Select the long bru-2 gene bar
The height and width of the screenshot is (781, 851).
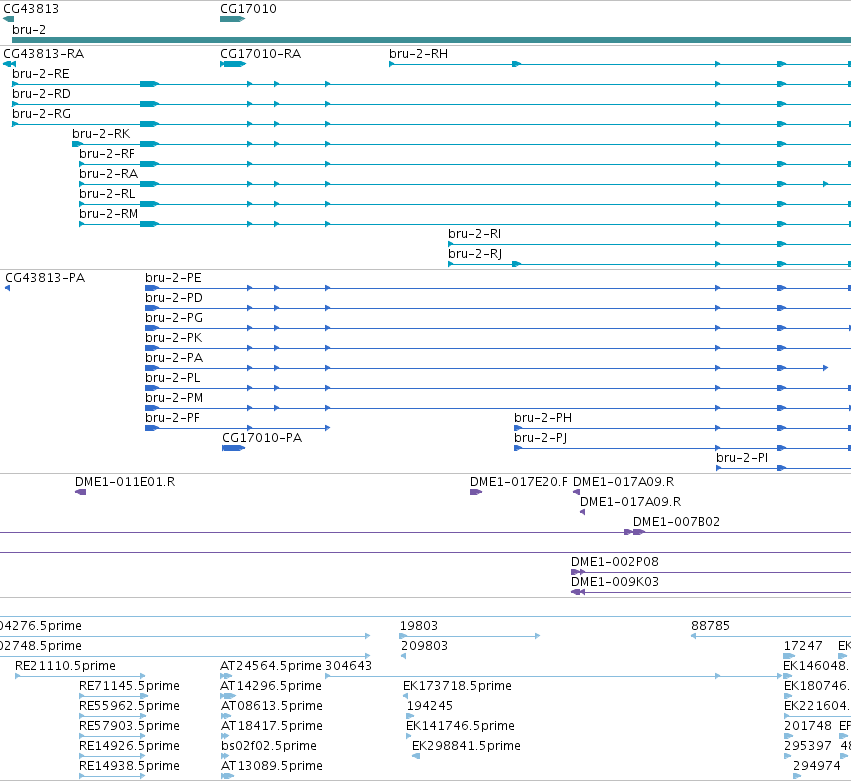click(x=431, y=40)
